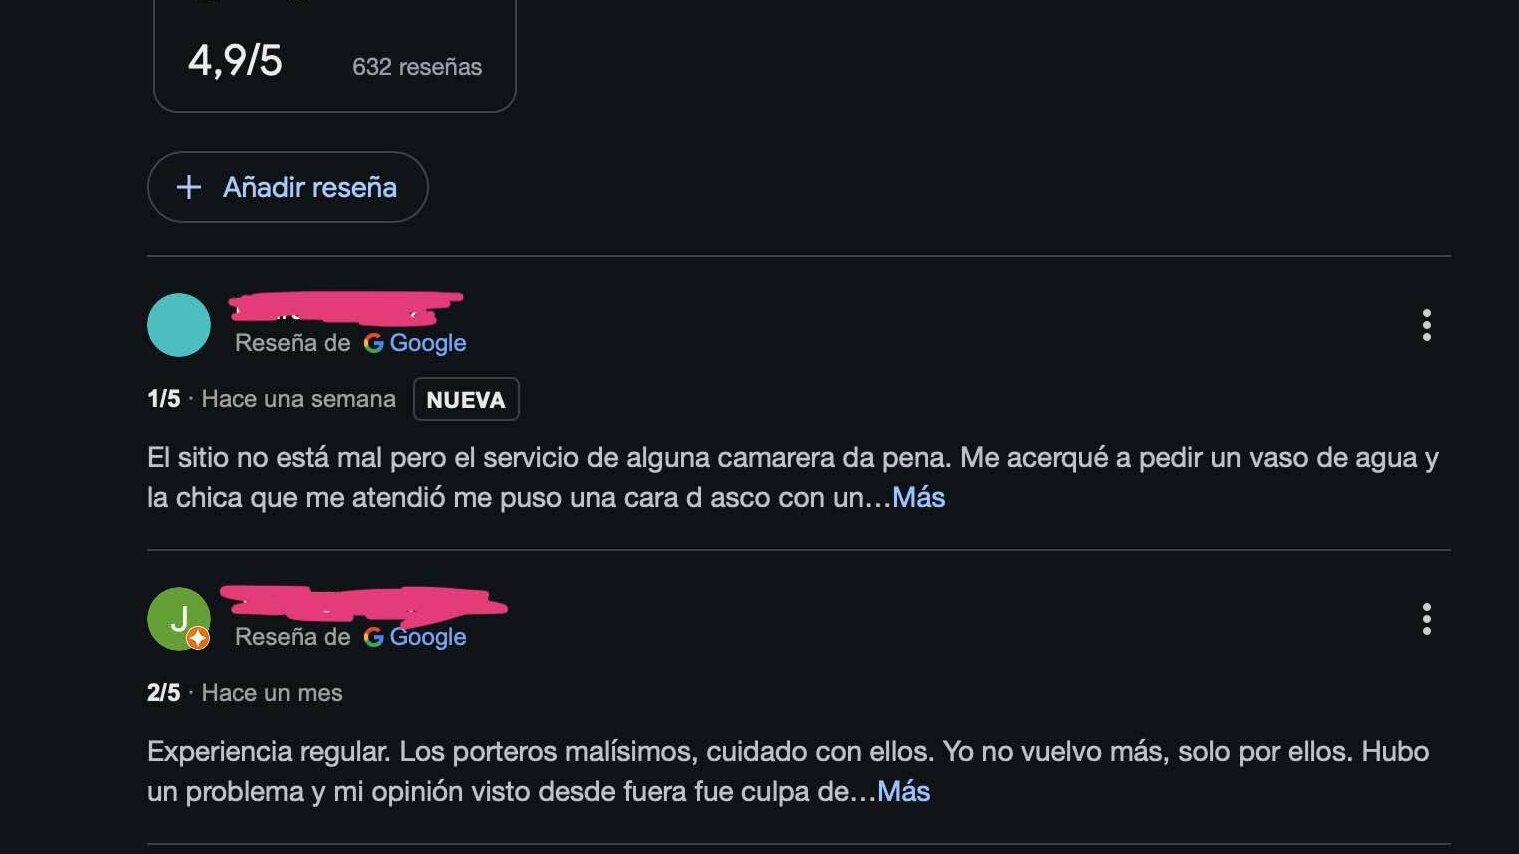Viewport: 1519px width, 854px height.
Task: Click first reviewer's redacted name
Action: tap(345, 307)
